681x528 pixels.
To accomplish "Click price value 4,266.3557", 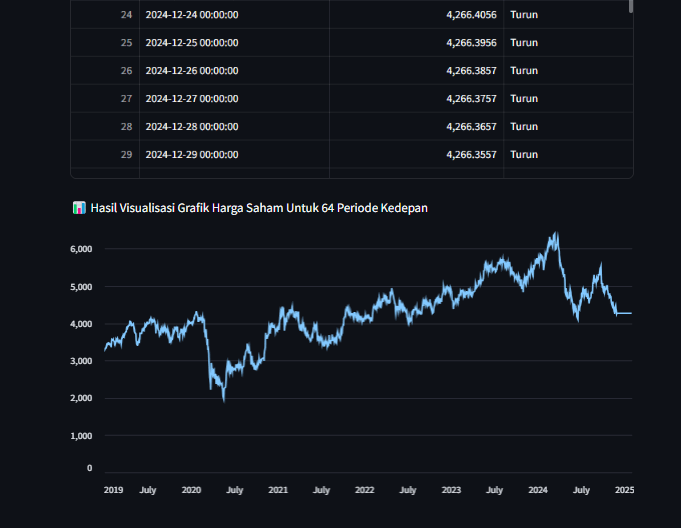I will pos(471,155).
